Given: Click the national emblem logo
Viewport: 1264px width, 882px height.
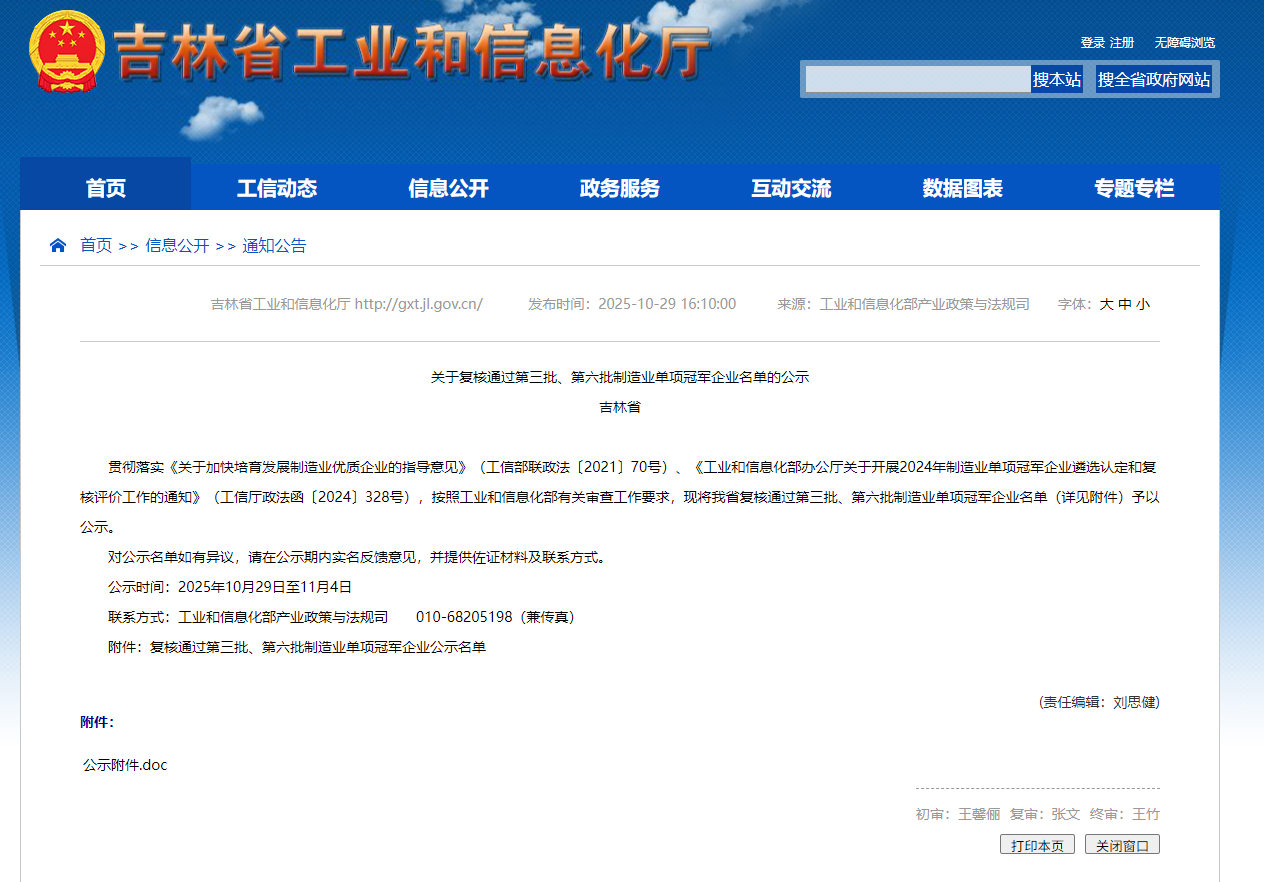Looking at the screenshot, I should click(x=66, y=50).
